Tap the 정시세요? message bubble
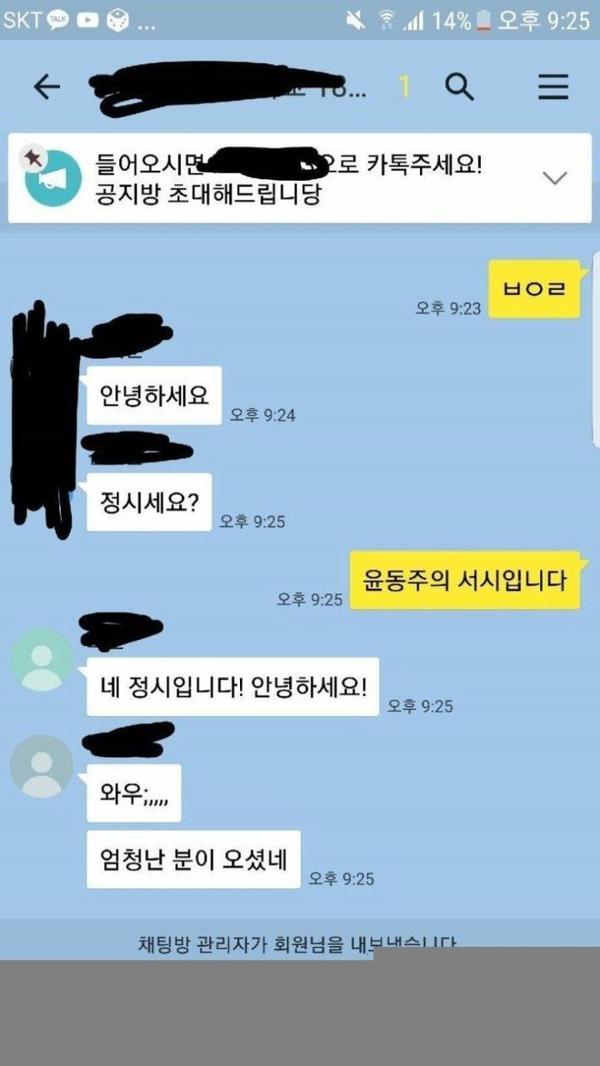 [148, 502]
